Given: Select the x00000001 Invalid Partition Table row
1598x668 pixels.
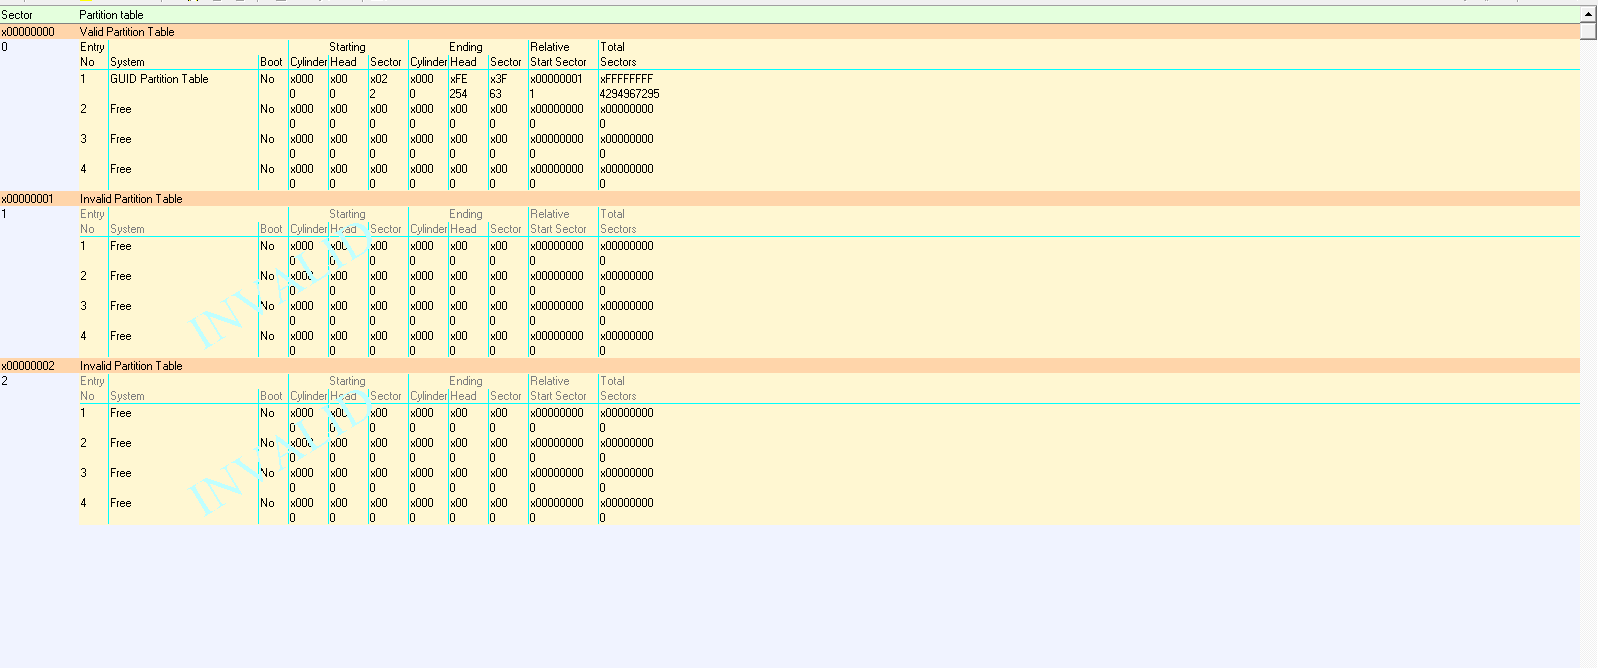Looking at the screenshot, I should (790, 199).
